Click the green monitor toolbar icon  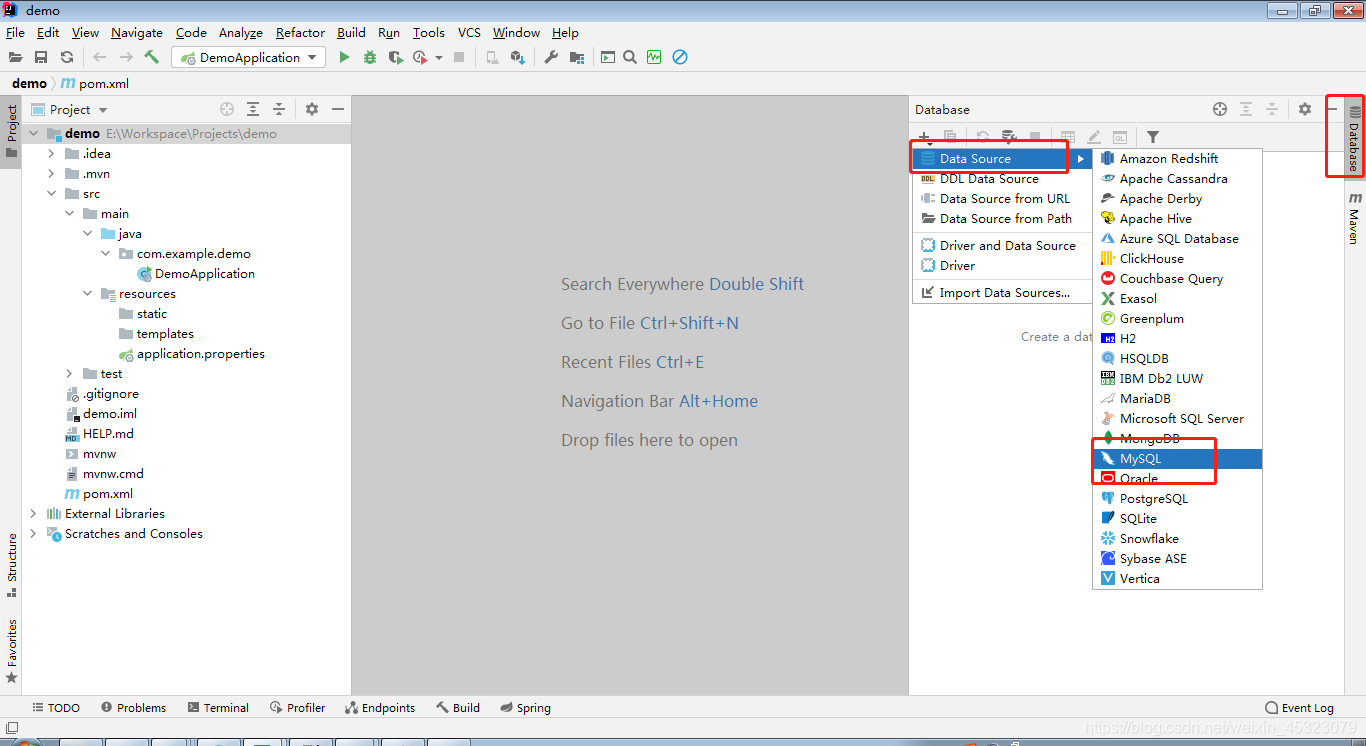pos(654,57)
